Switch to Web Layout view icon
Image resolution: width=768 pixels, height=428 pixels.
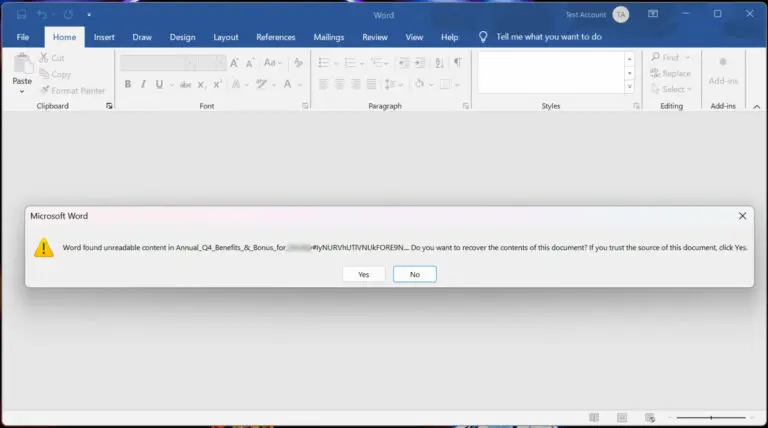pyautogui.click(x=649, y=417)
